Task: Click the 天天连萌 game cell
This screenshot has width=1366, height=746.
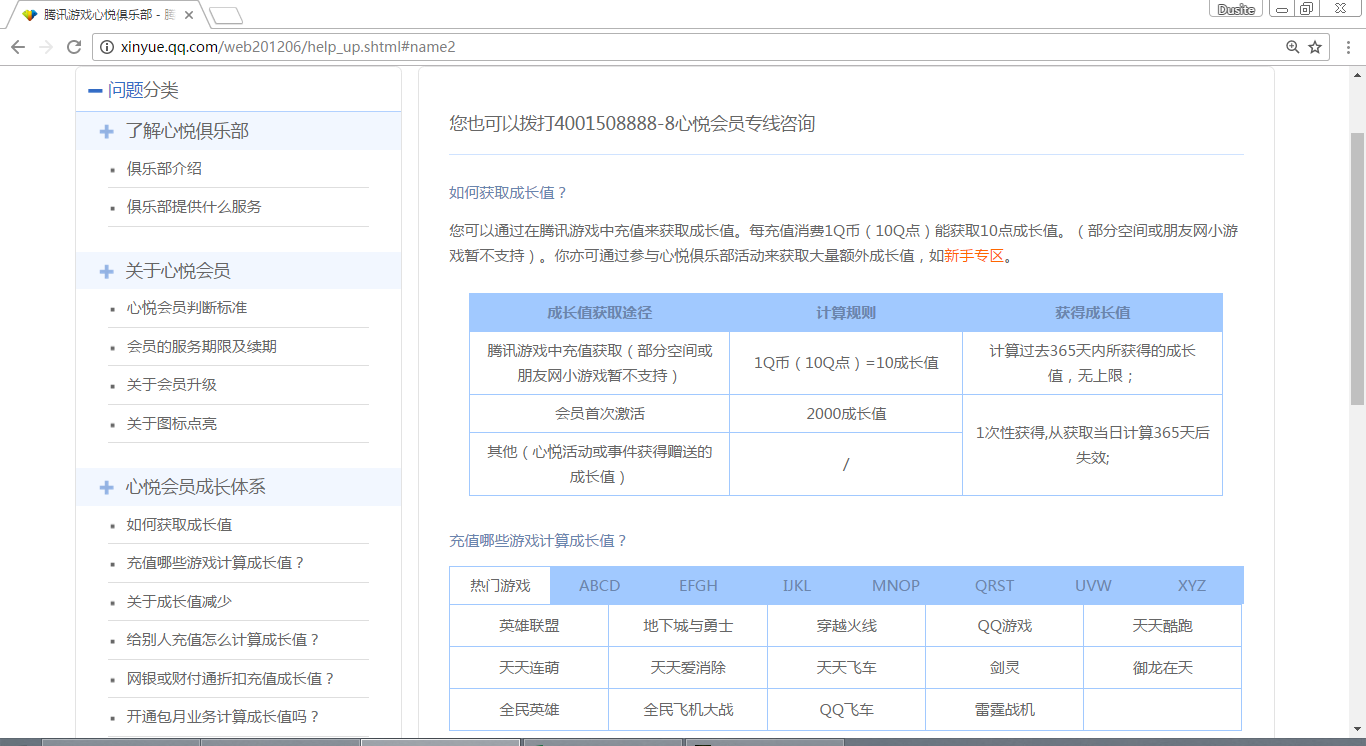Action: pos(529,668)
